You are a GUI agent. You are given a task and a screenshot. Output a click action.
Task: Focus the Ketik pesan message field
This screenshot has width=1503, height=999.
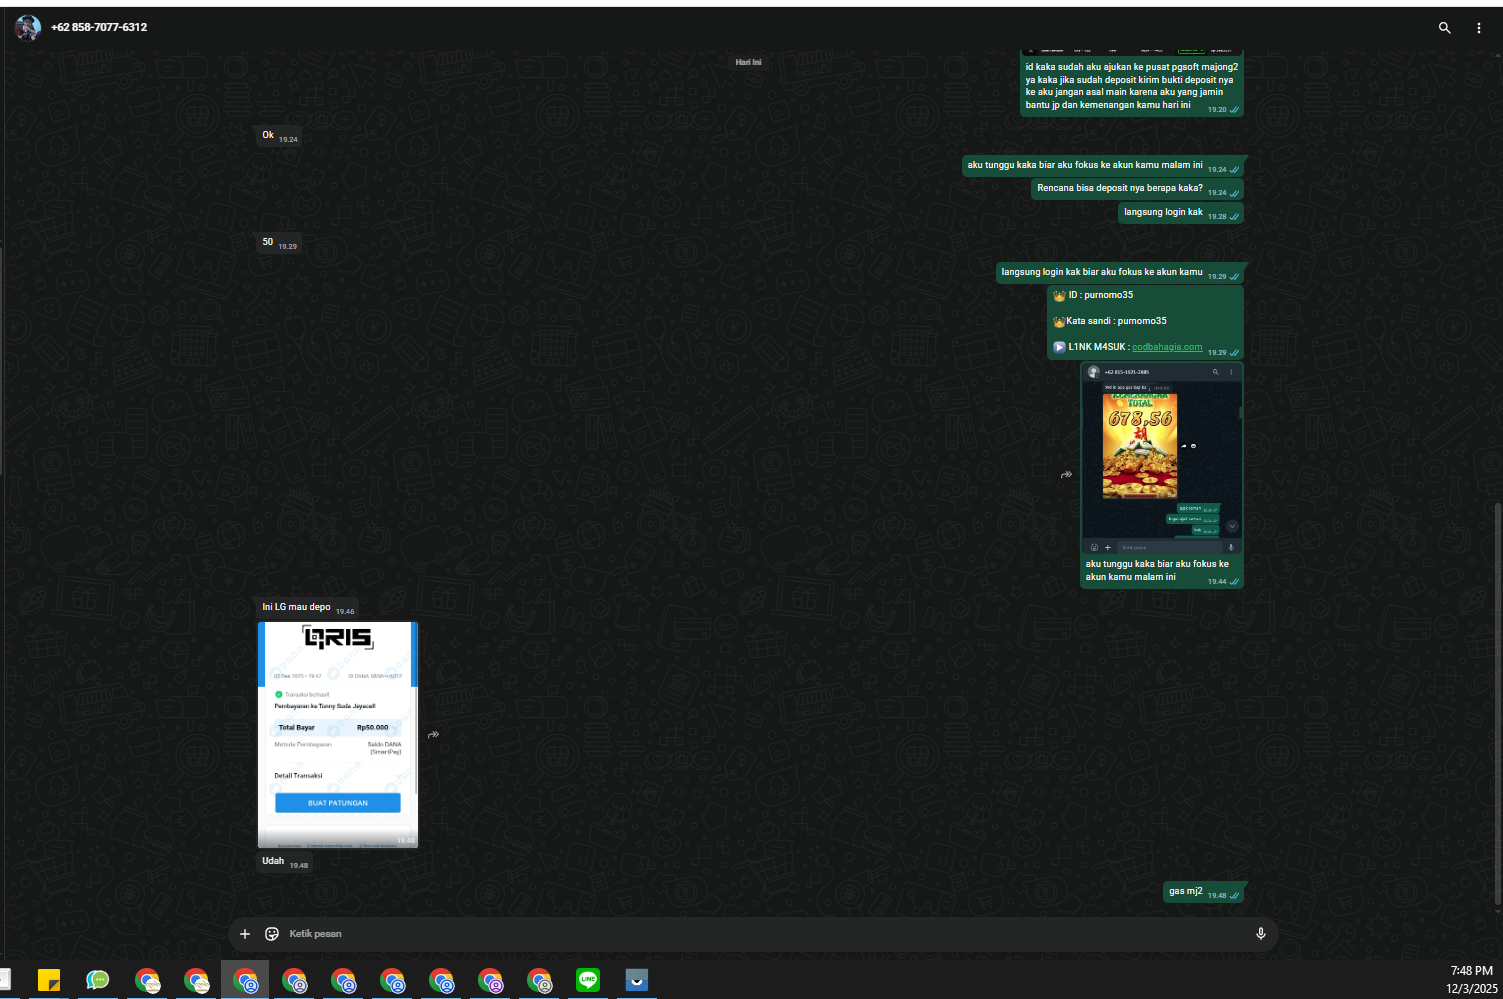(x=765, y=934)
